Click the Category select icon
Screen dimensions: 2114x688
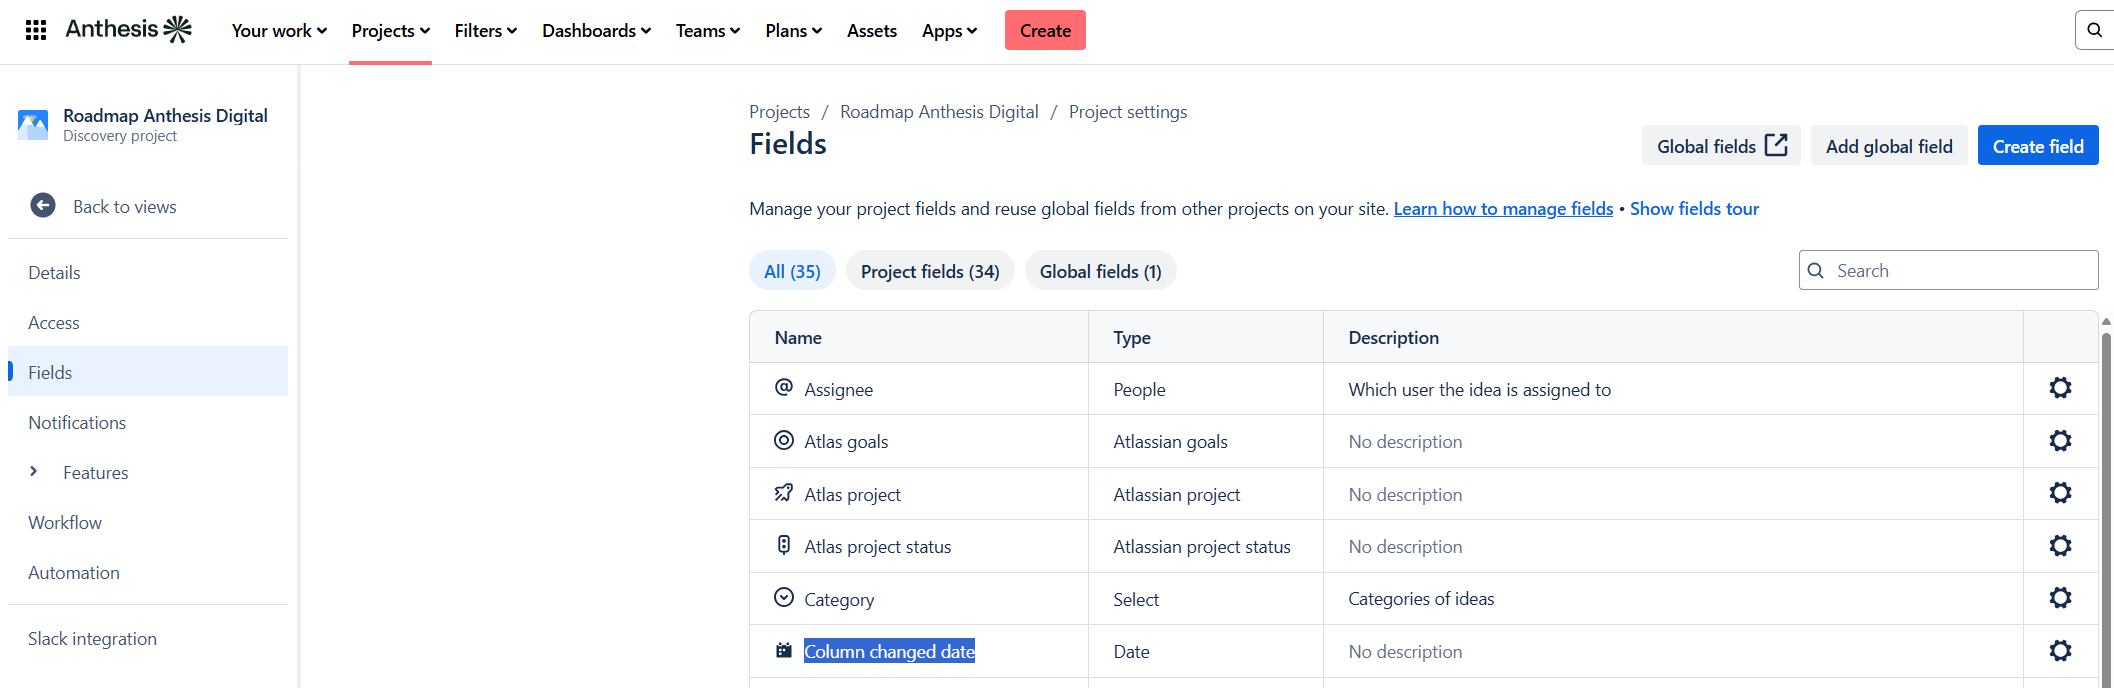784,597
